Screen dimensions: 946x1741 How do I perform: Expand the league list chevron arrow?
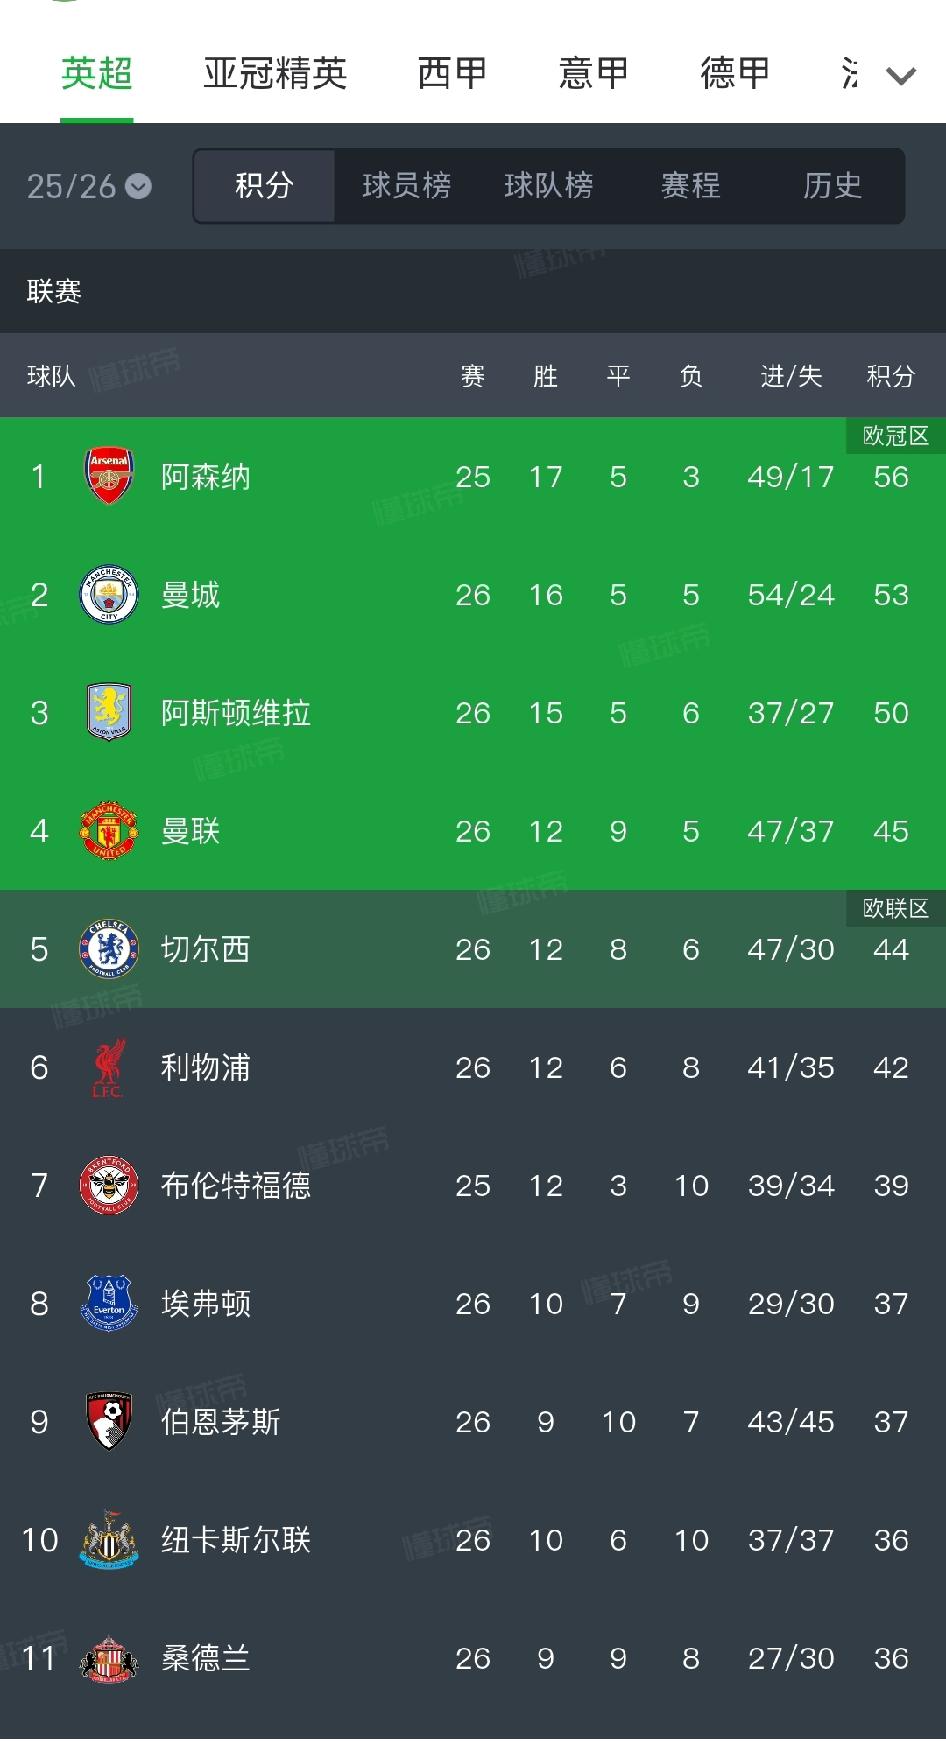click(x=901, y=76)
